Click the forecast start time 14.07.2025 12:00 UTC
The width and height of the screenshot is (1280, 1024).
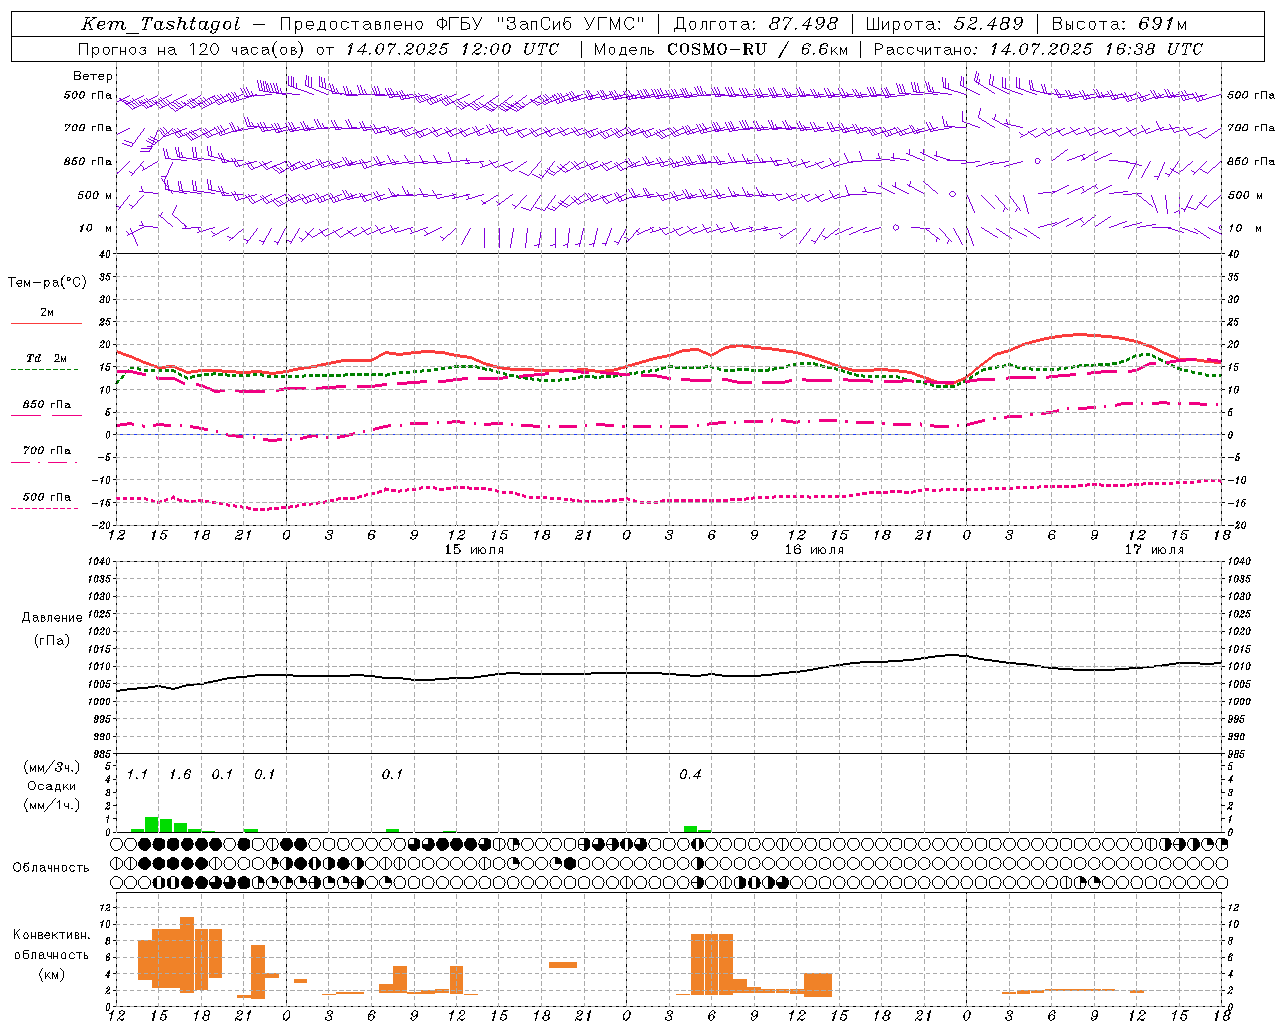click(x=452, y=49)
